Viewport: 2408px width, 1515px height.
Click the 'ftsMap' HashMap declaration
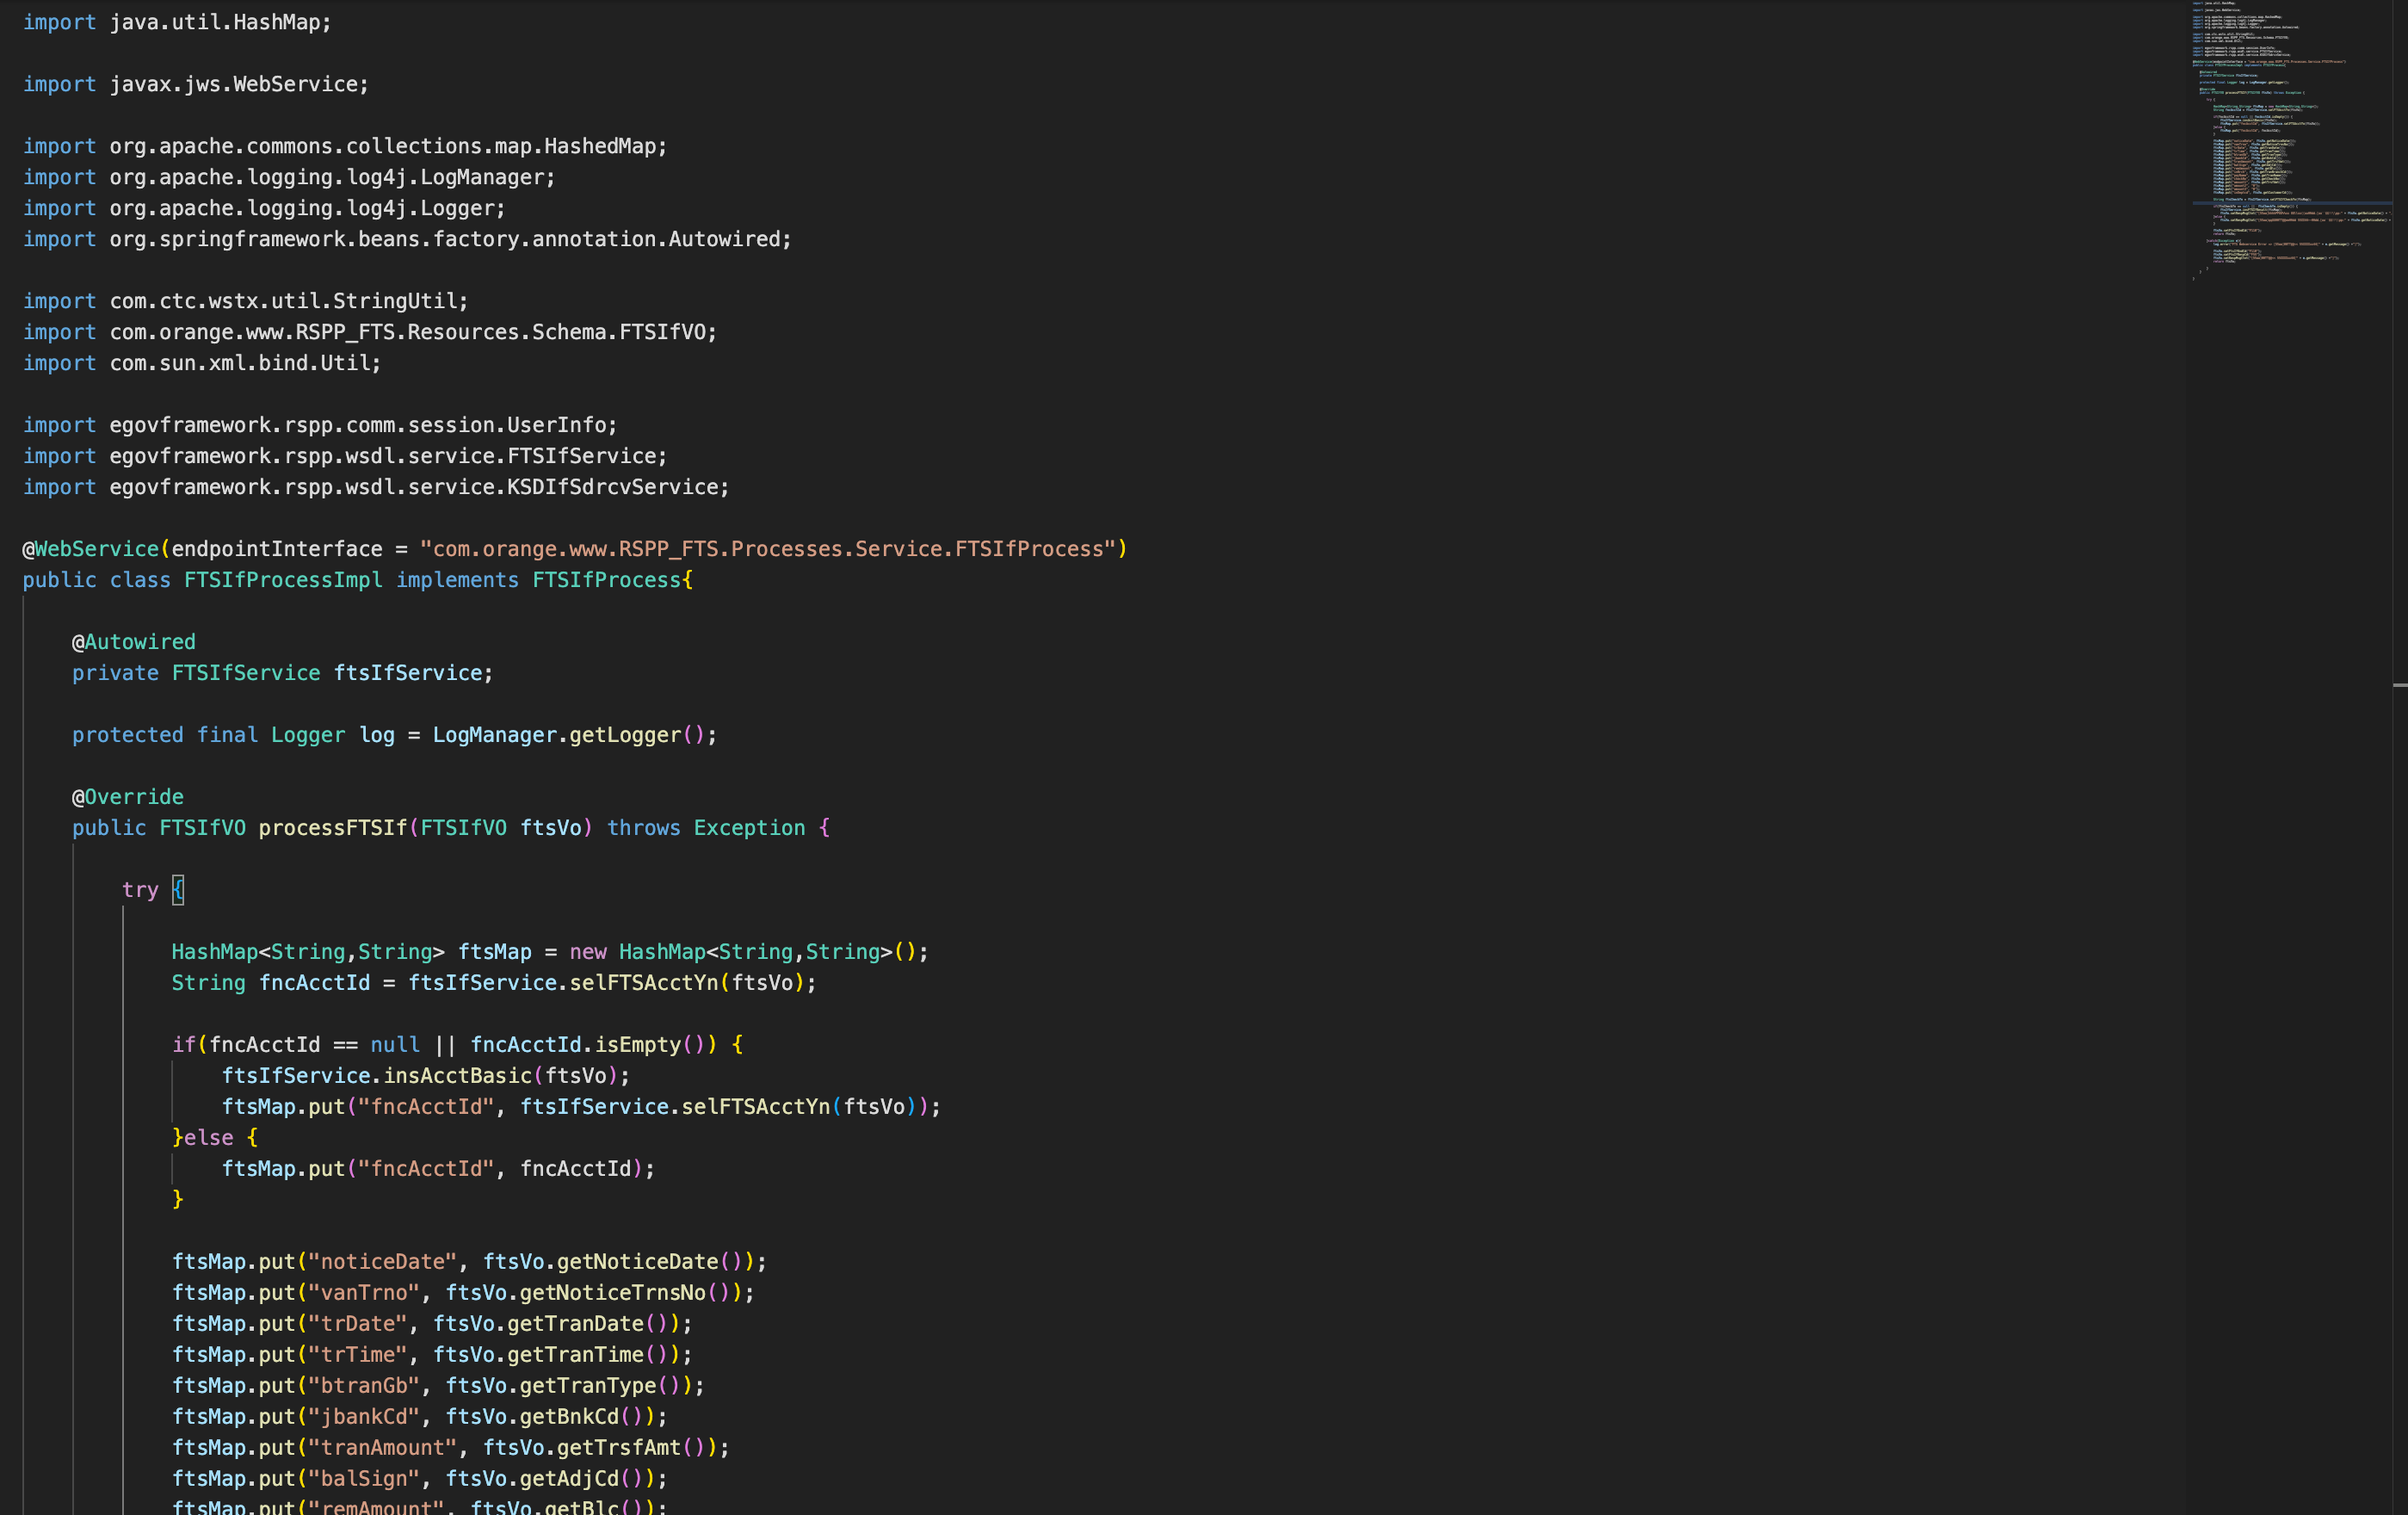pos(550,952)
